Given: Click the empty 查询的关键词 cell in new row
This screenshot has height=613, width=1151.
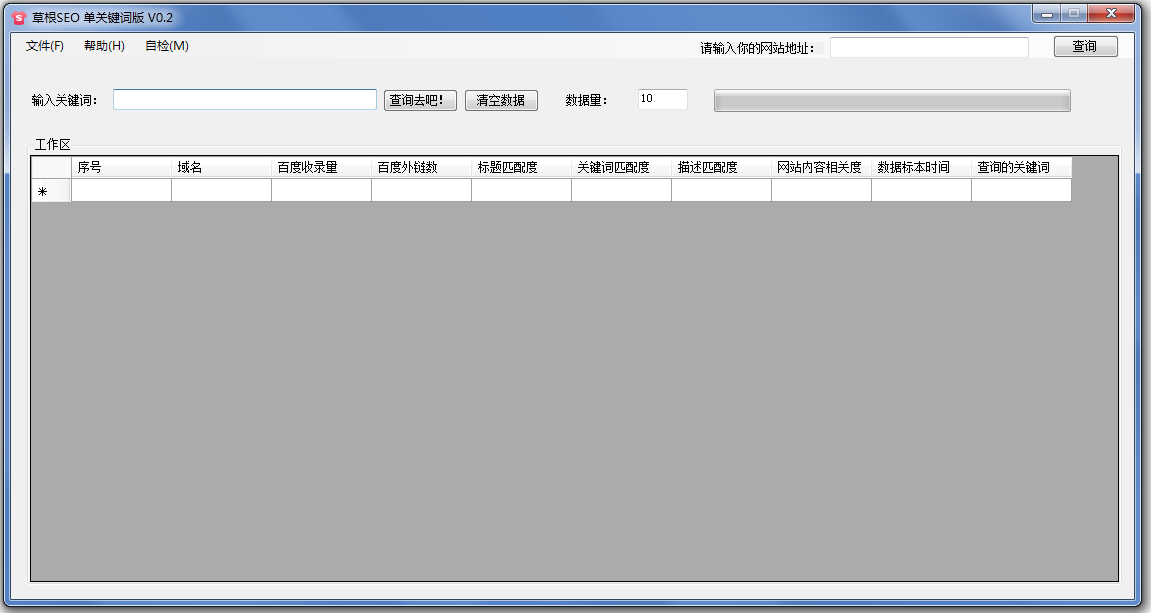Looking at the screenshot, I should pyautogui.click(x=1020, y=190).
